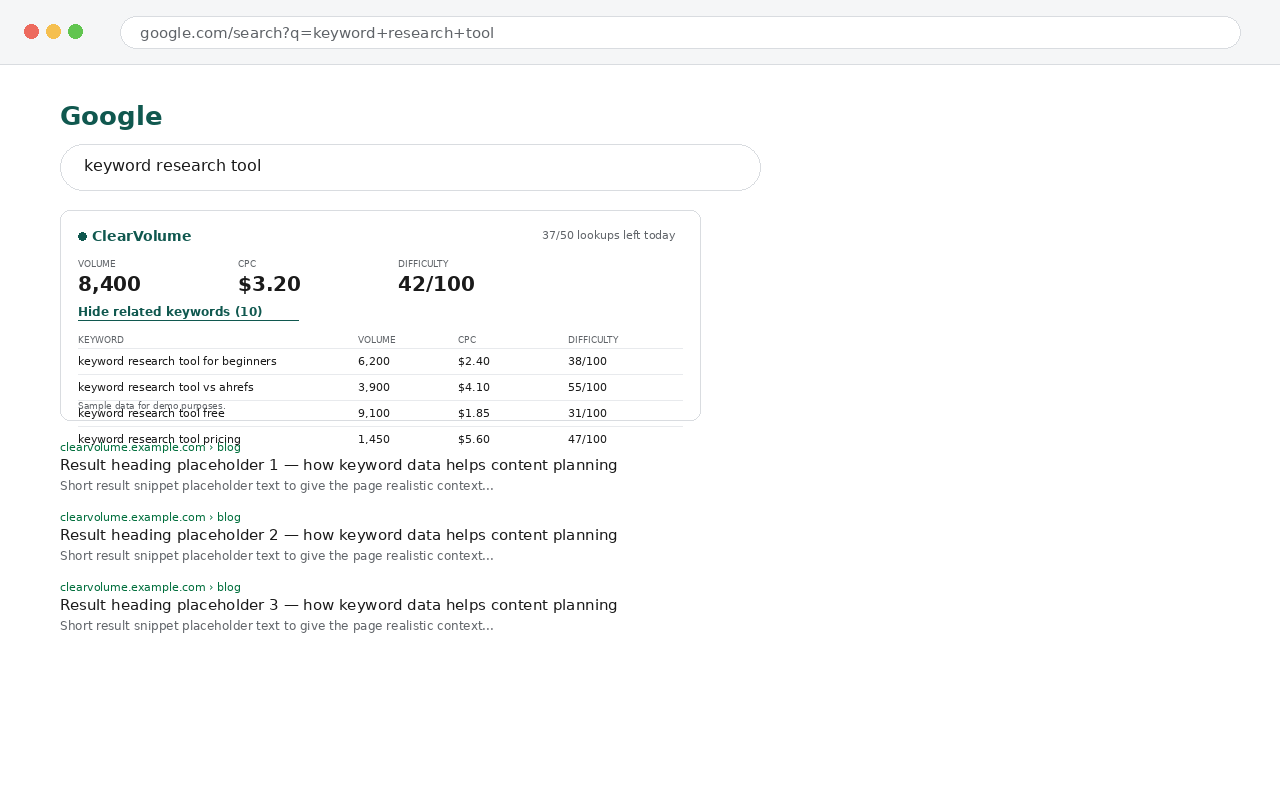Viewport: 1280px width, 800px height.
Task: Click the difficulty cell 31/100
Action: point(587,414)
